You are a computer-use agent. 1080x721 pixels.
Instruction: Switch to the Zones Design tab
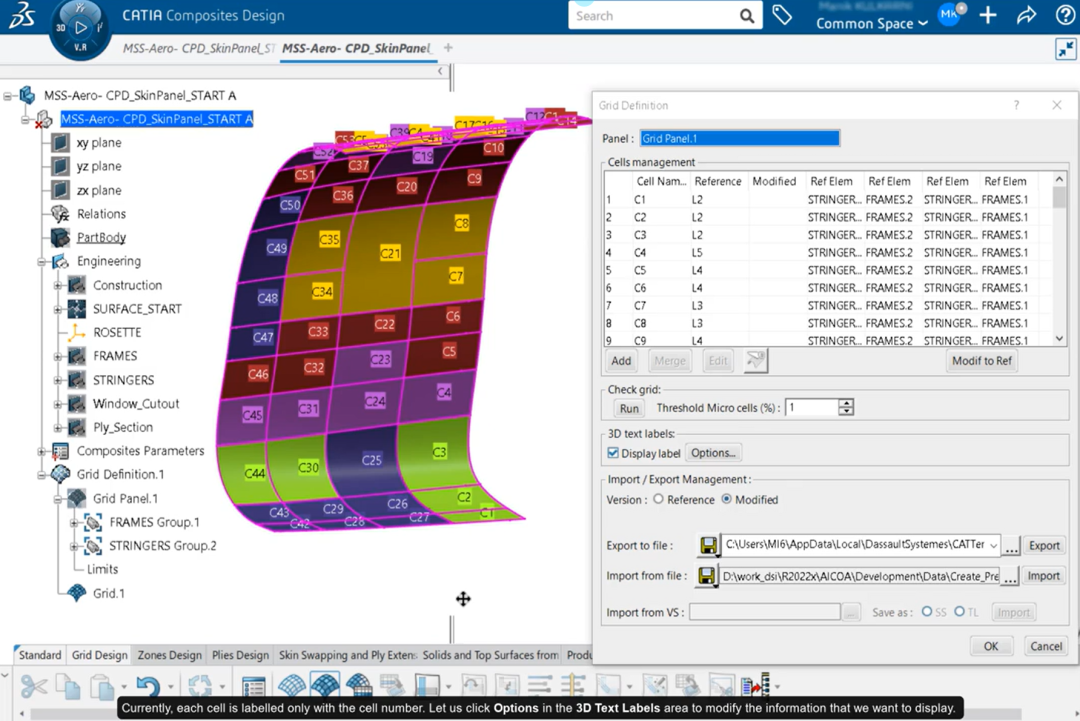coord(169,655)
